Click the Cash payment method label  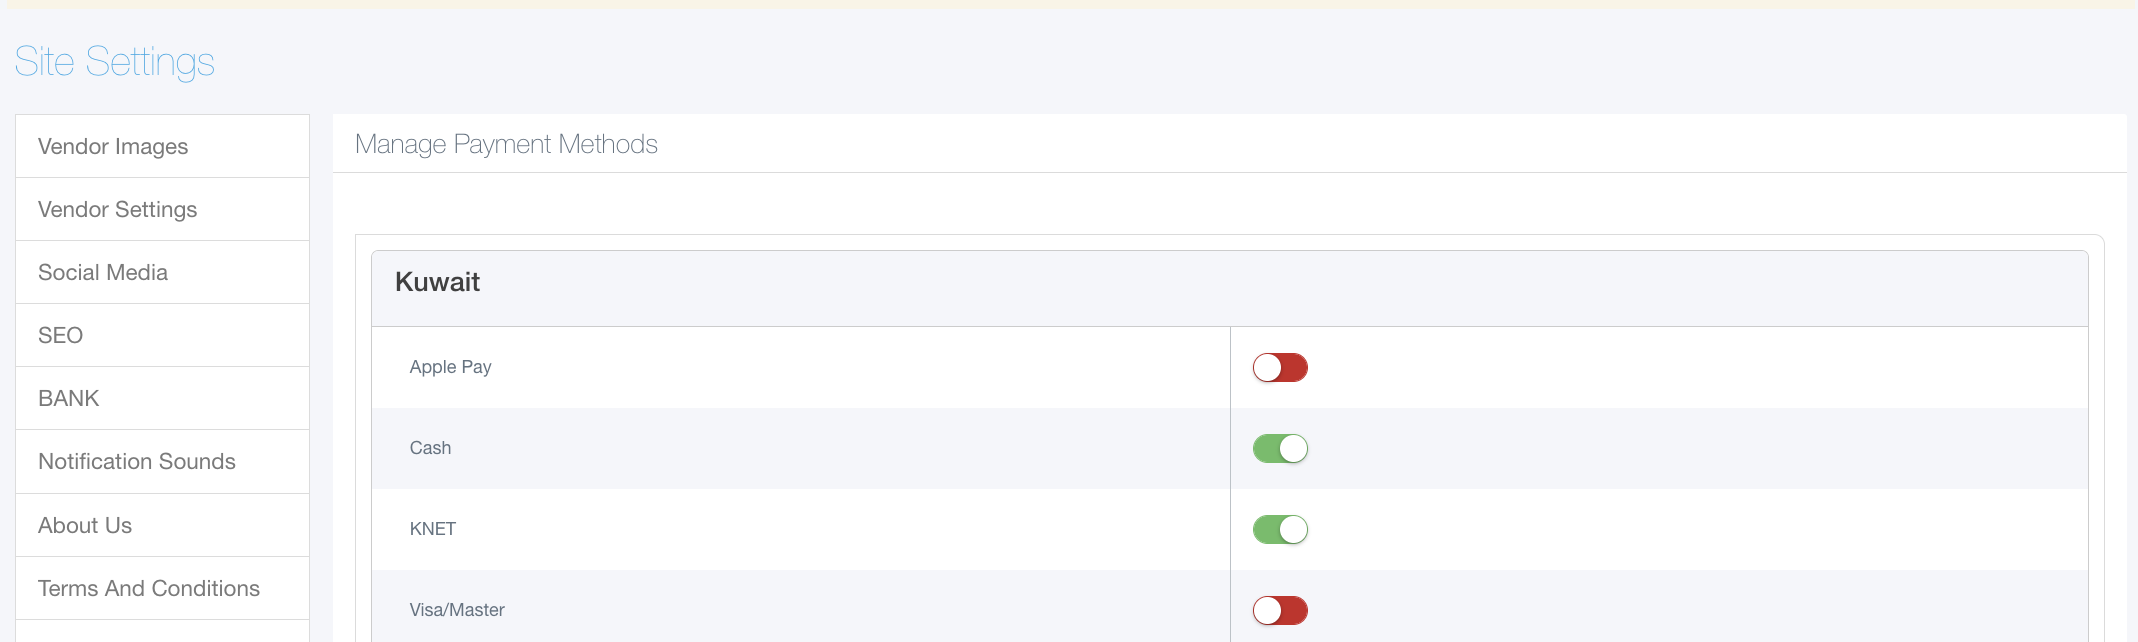pyautogui.click(x=430, y=449)
